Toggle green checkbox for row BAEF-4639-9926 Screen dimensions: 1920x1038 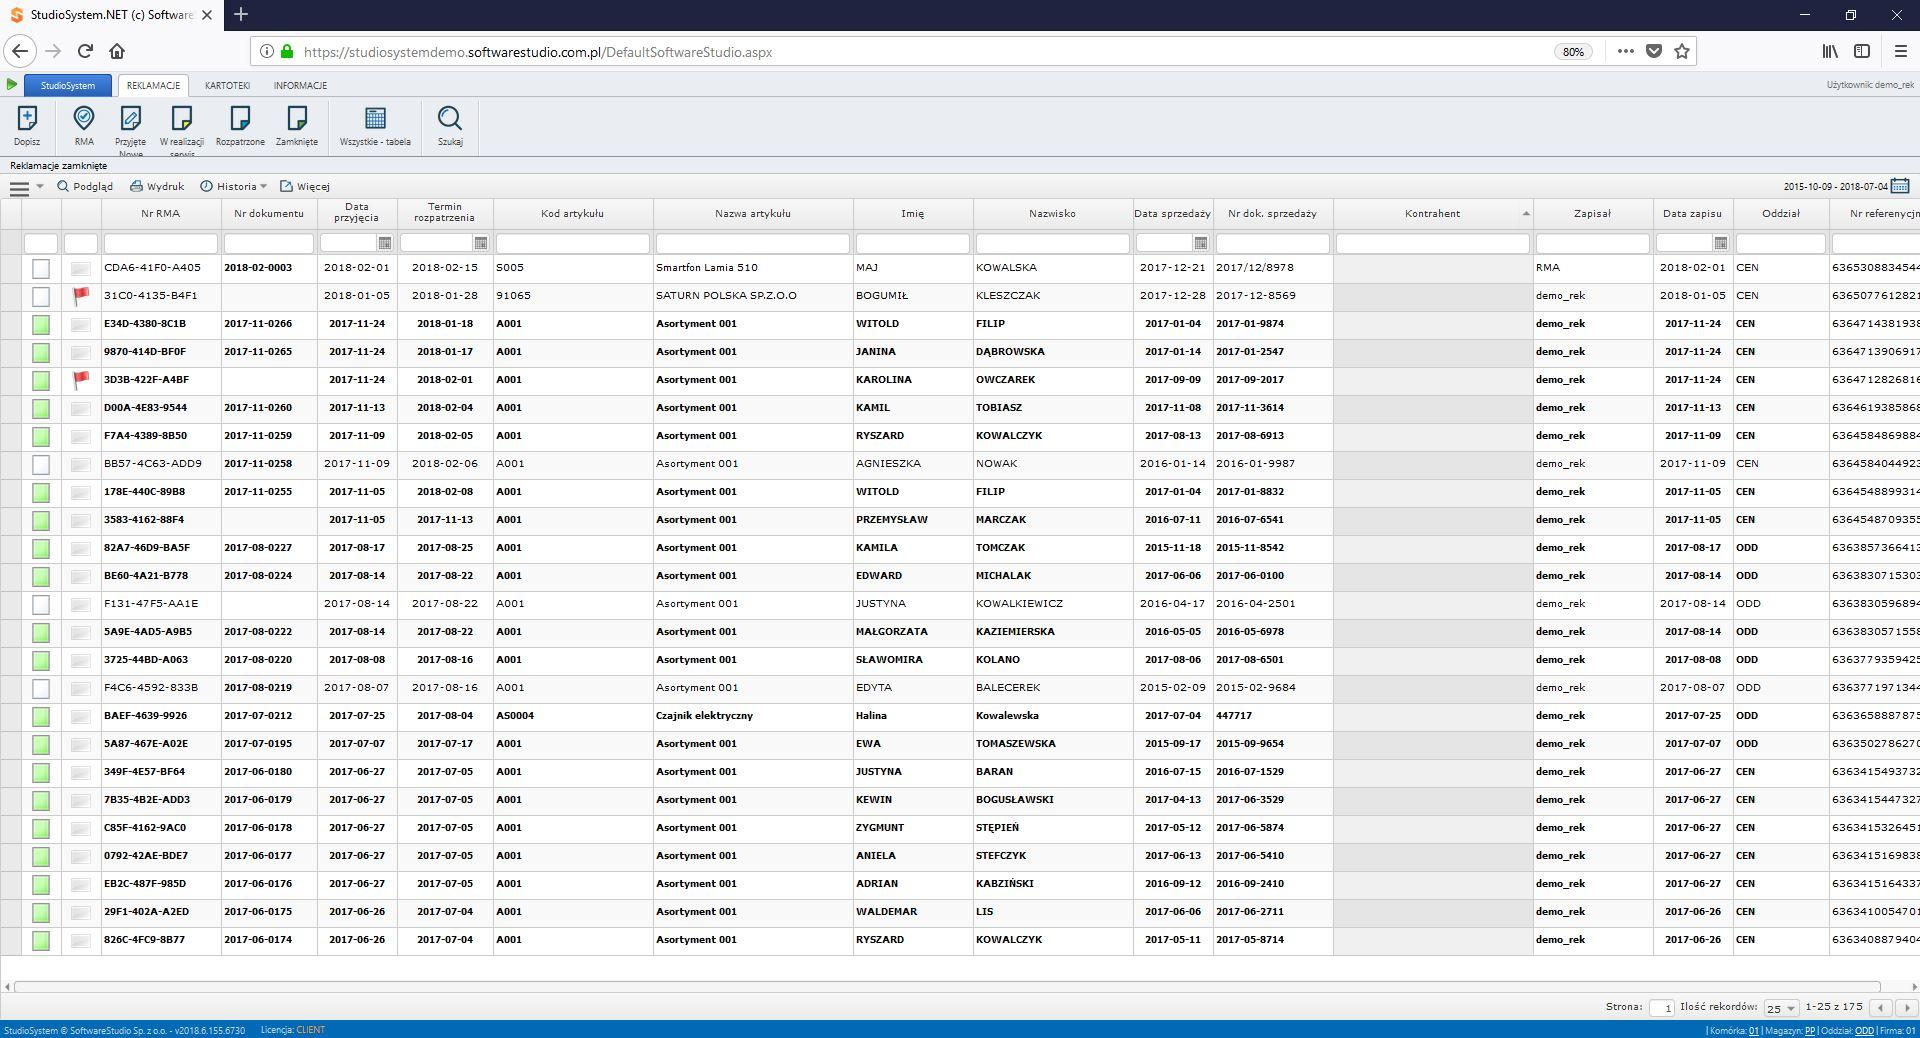click(41, 716)
